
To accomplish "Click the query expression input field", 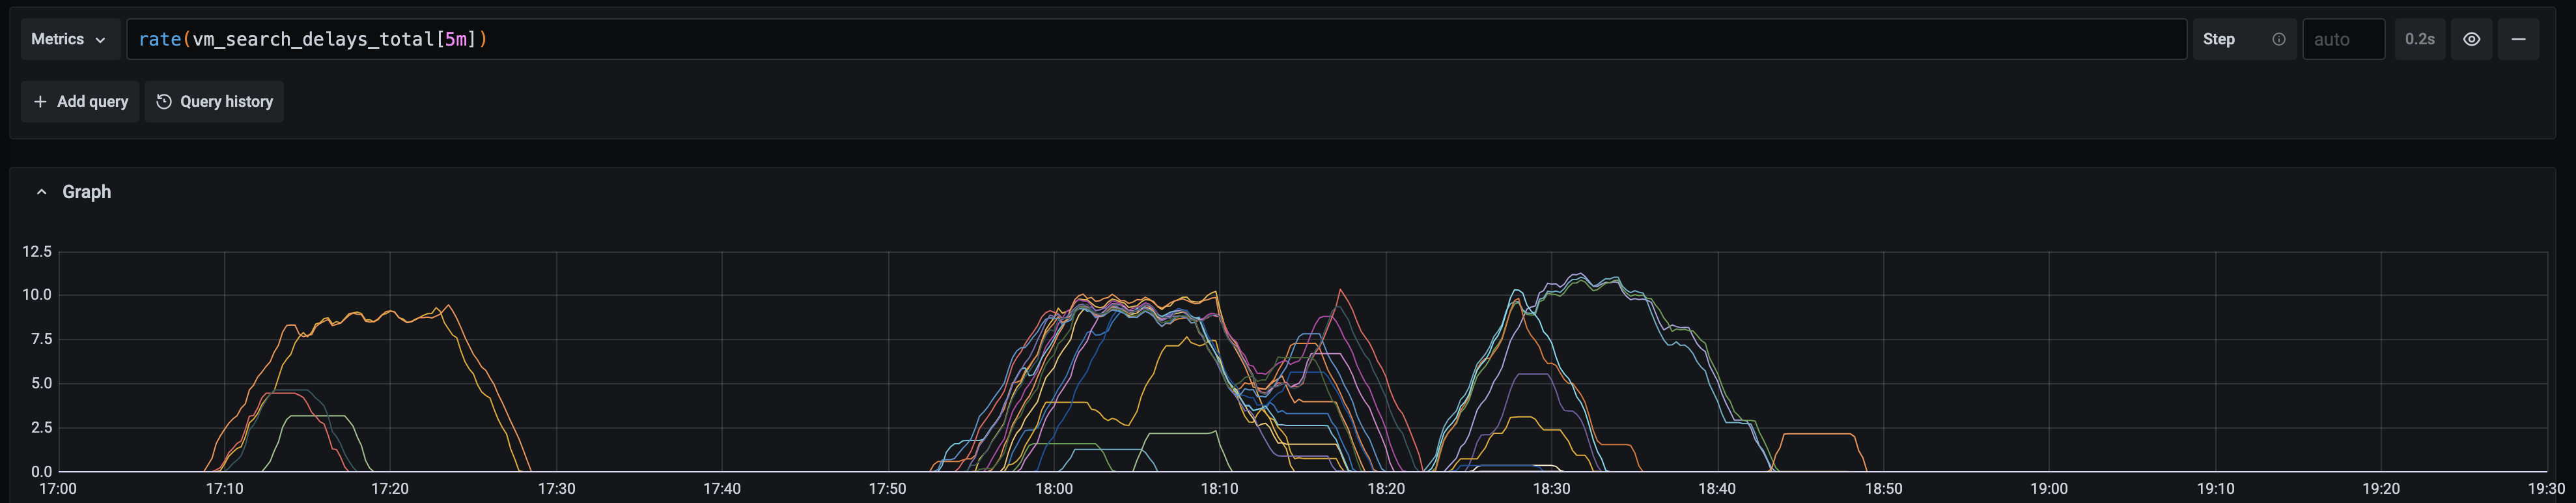I will 1156,39.
